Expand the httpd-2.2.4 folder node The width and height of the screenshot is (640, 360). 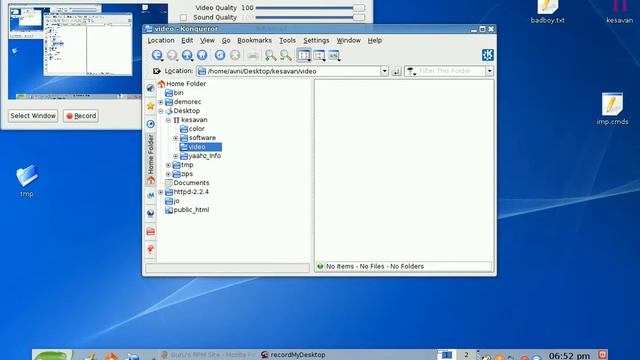pyautogui.click(x=161, y=192)
